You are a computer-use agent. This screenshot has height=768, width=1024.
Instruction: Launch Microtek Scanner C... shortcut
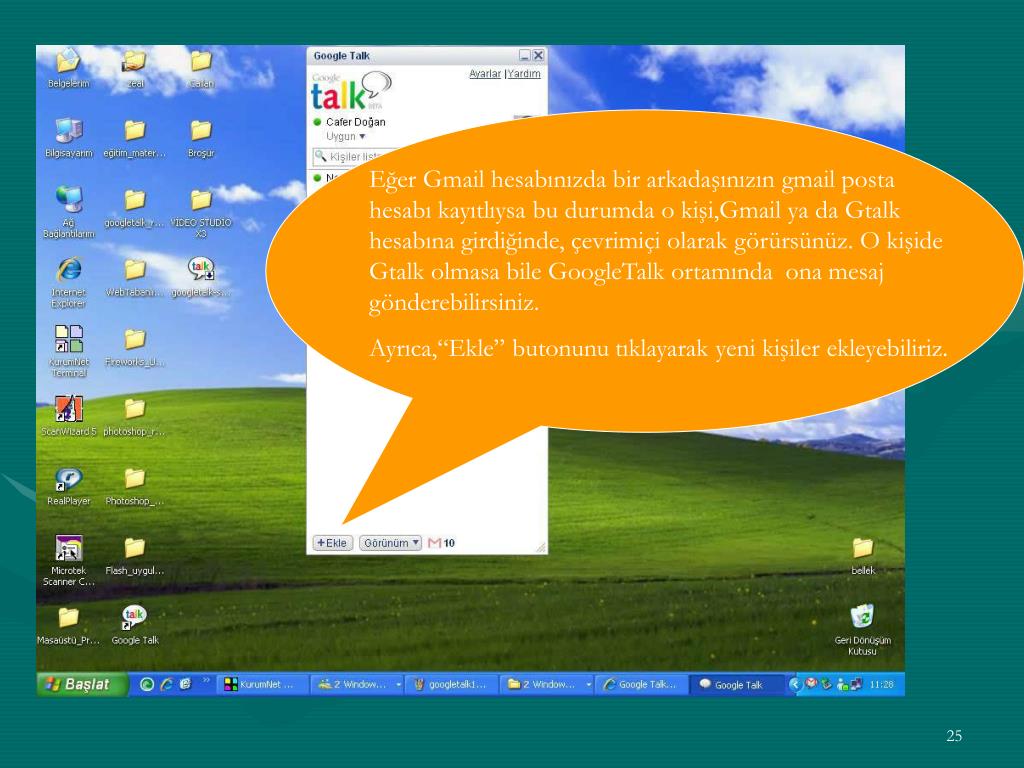69,560
